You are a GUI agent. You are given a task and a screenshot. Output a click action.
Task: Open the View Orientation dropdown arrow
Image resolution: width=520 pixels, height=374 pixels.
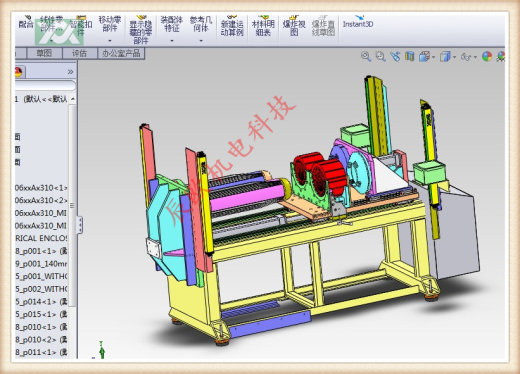point(433,57)
